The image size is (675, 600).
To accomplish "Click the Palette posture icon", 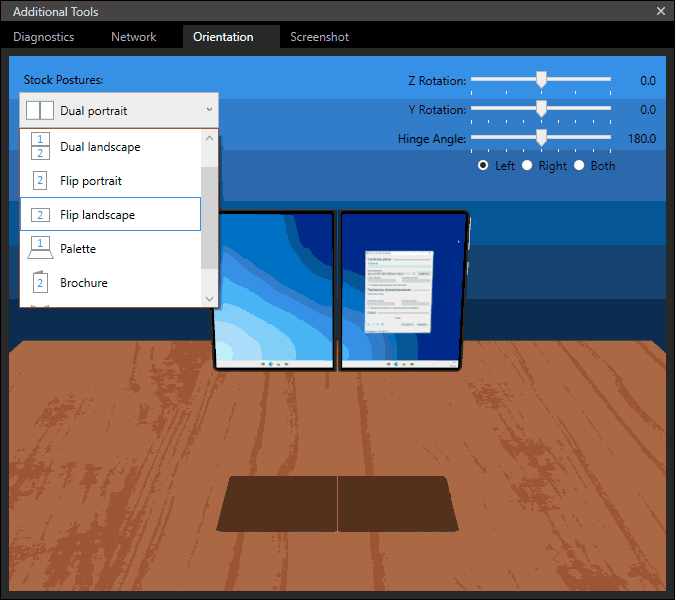I will 40,248.
